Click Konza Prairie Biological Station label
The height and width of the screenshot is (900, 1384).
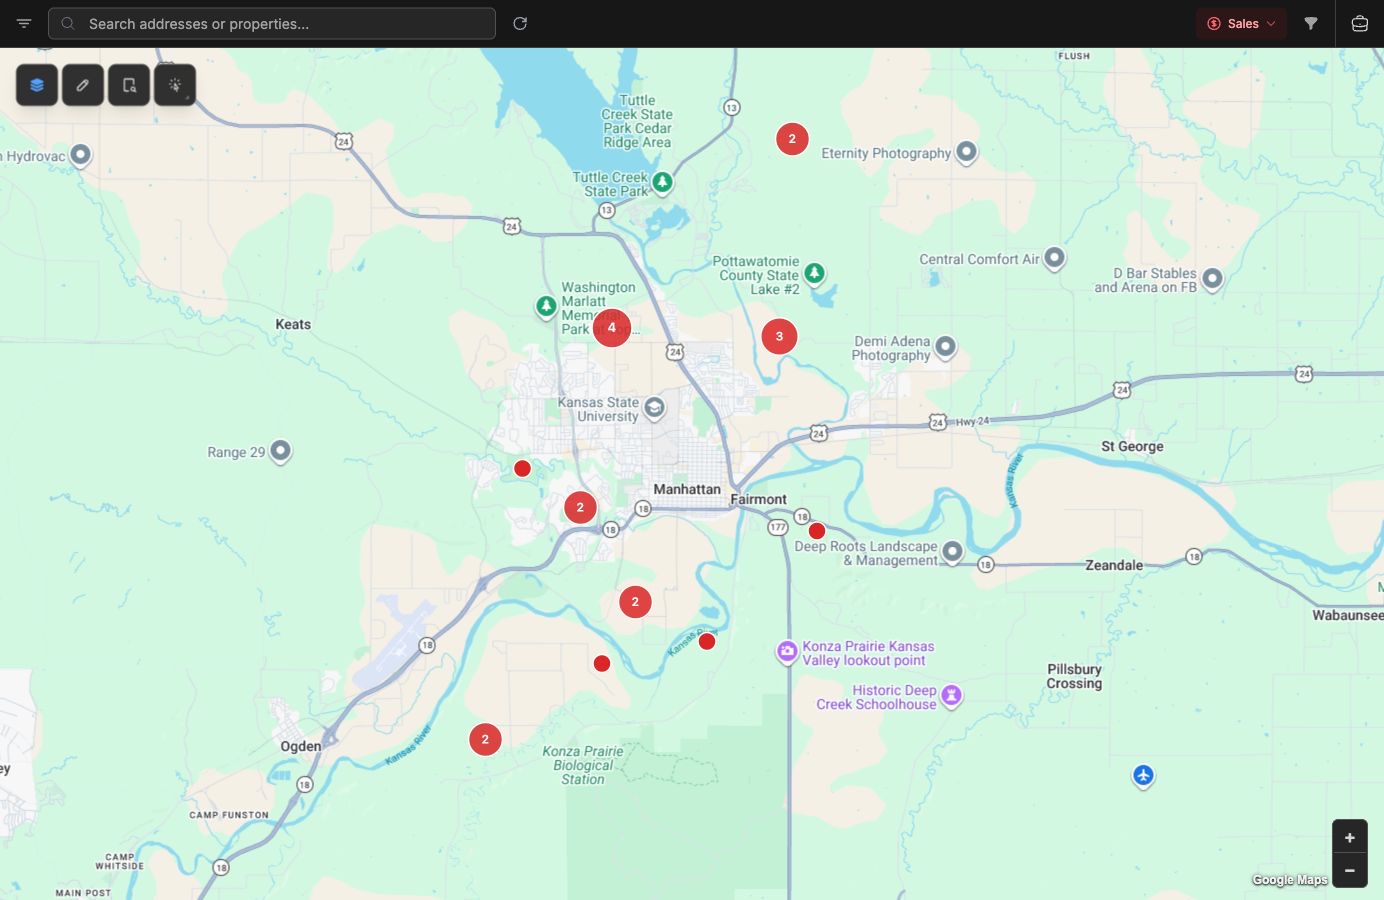[583, 765]
